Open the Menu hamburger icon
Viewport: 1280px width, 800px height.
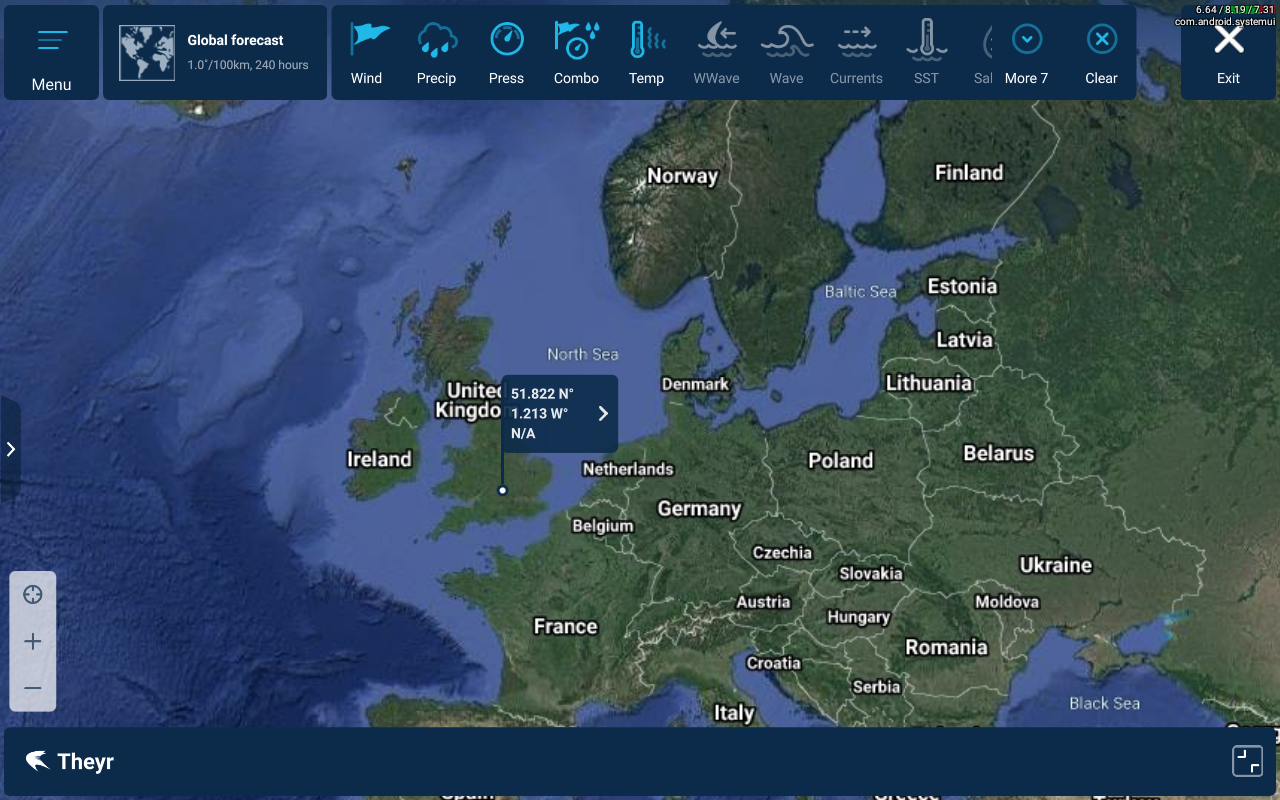click(52, 41)
